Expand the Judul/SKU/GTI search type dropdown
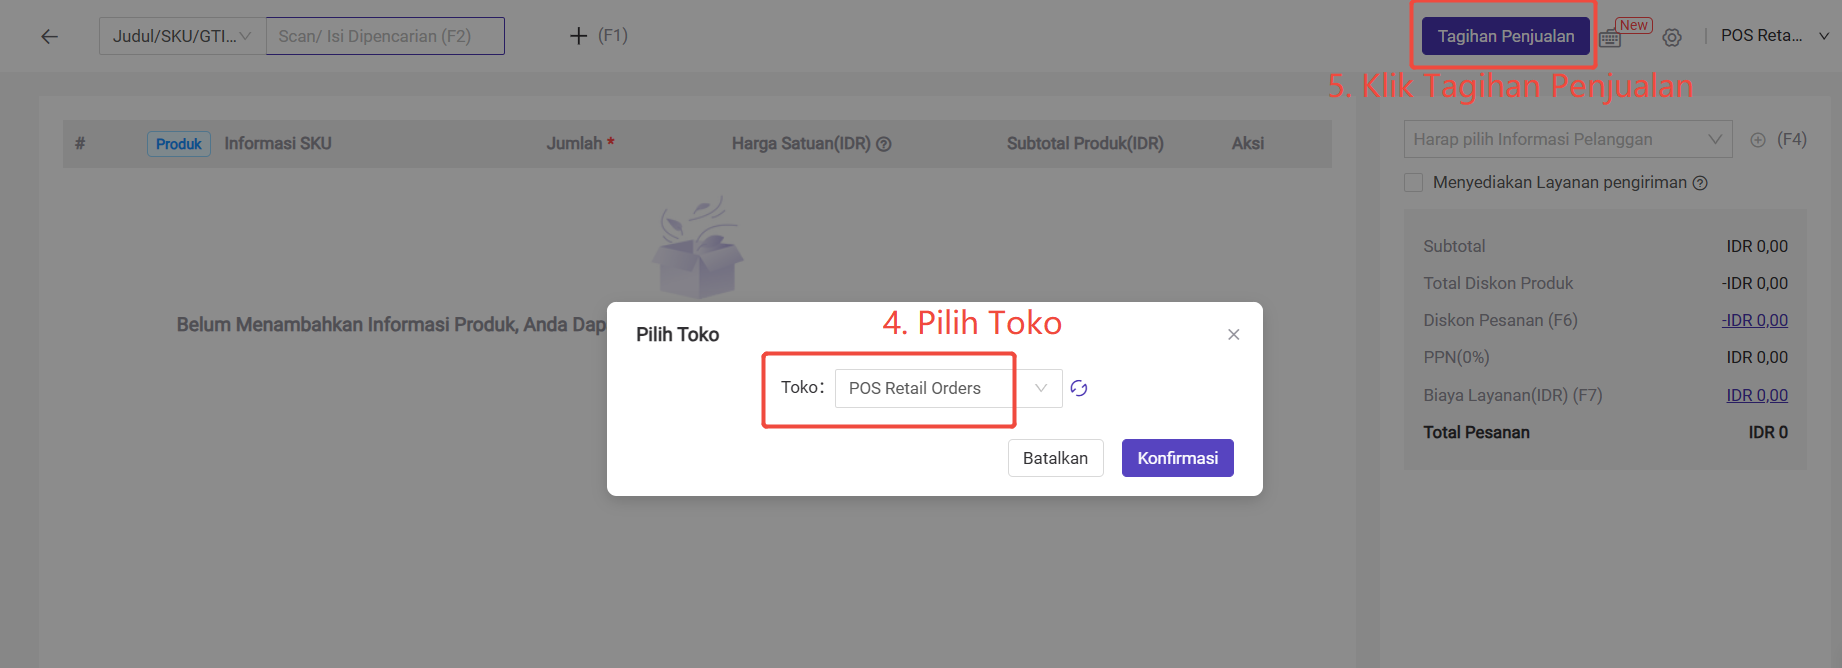Image resolution: width=1842 pixels, height=668 pixels. (x=182, y=36)
